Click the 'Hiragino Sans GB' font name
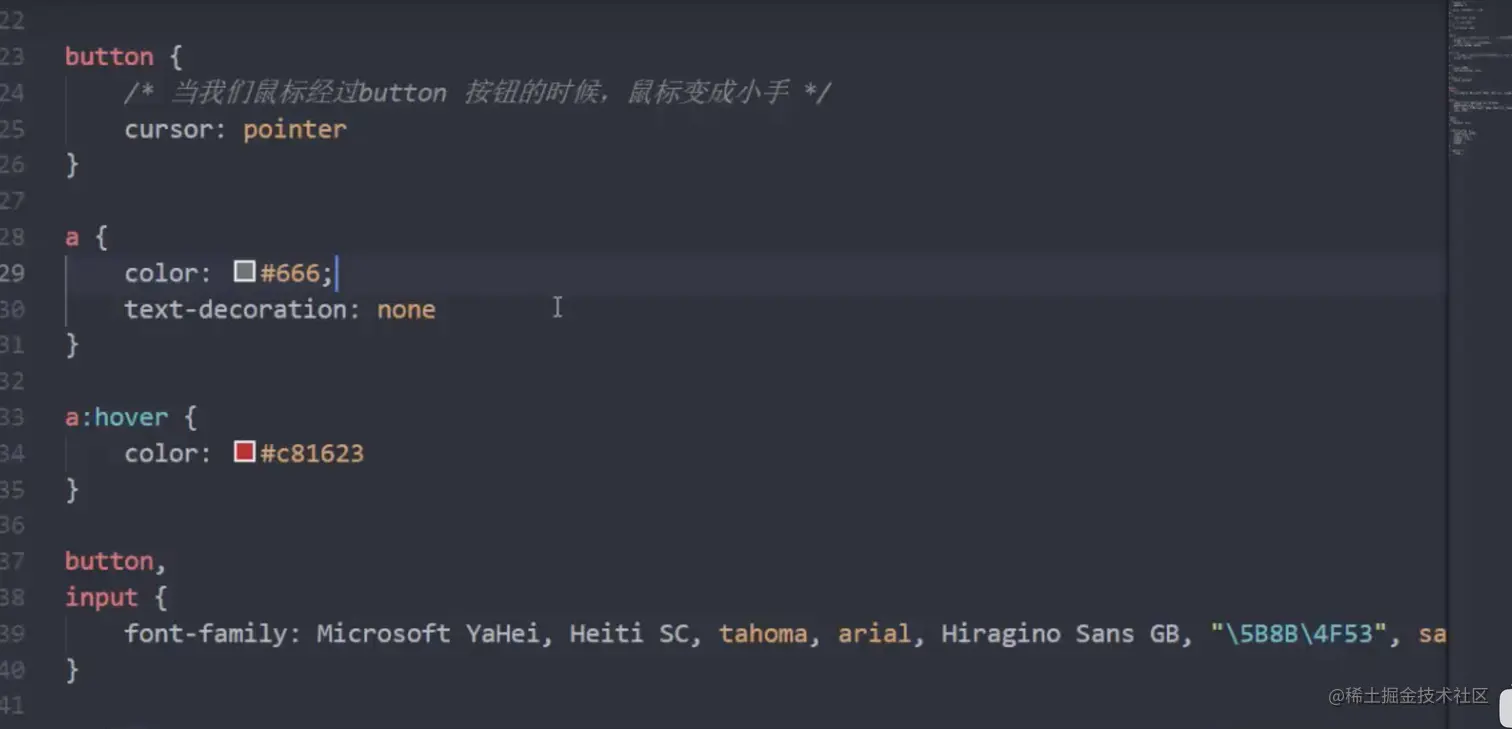Screen dimensions: 1512x729 tap(1060, 633)
